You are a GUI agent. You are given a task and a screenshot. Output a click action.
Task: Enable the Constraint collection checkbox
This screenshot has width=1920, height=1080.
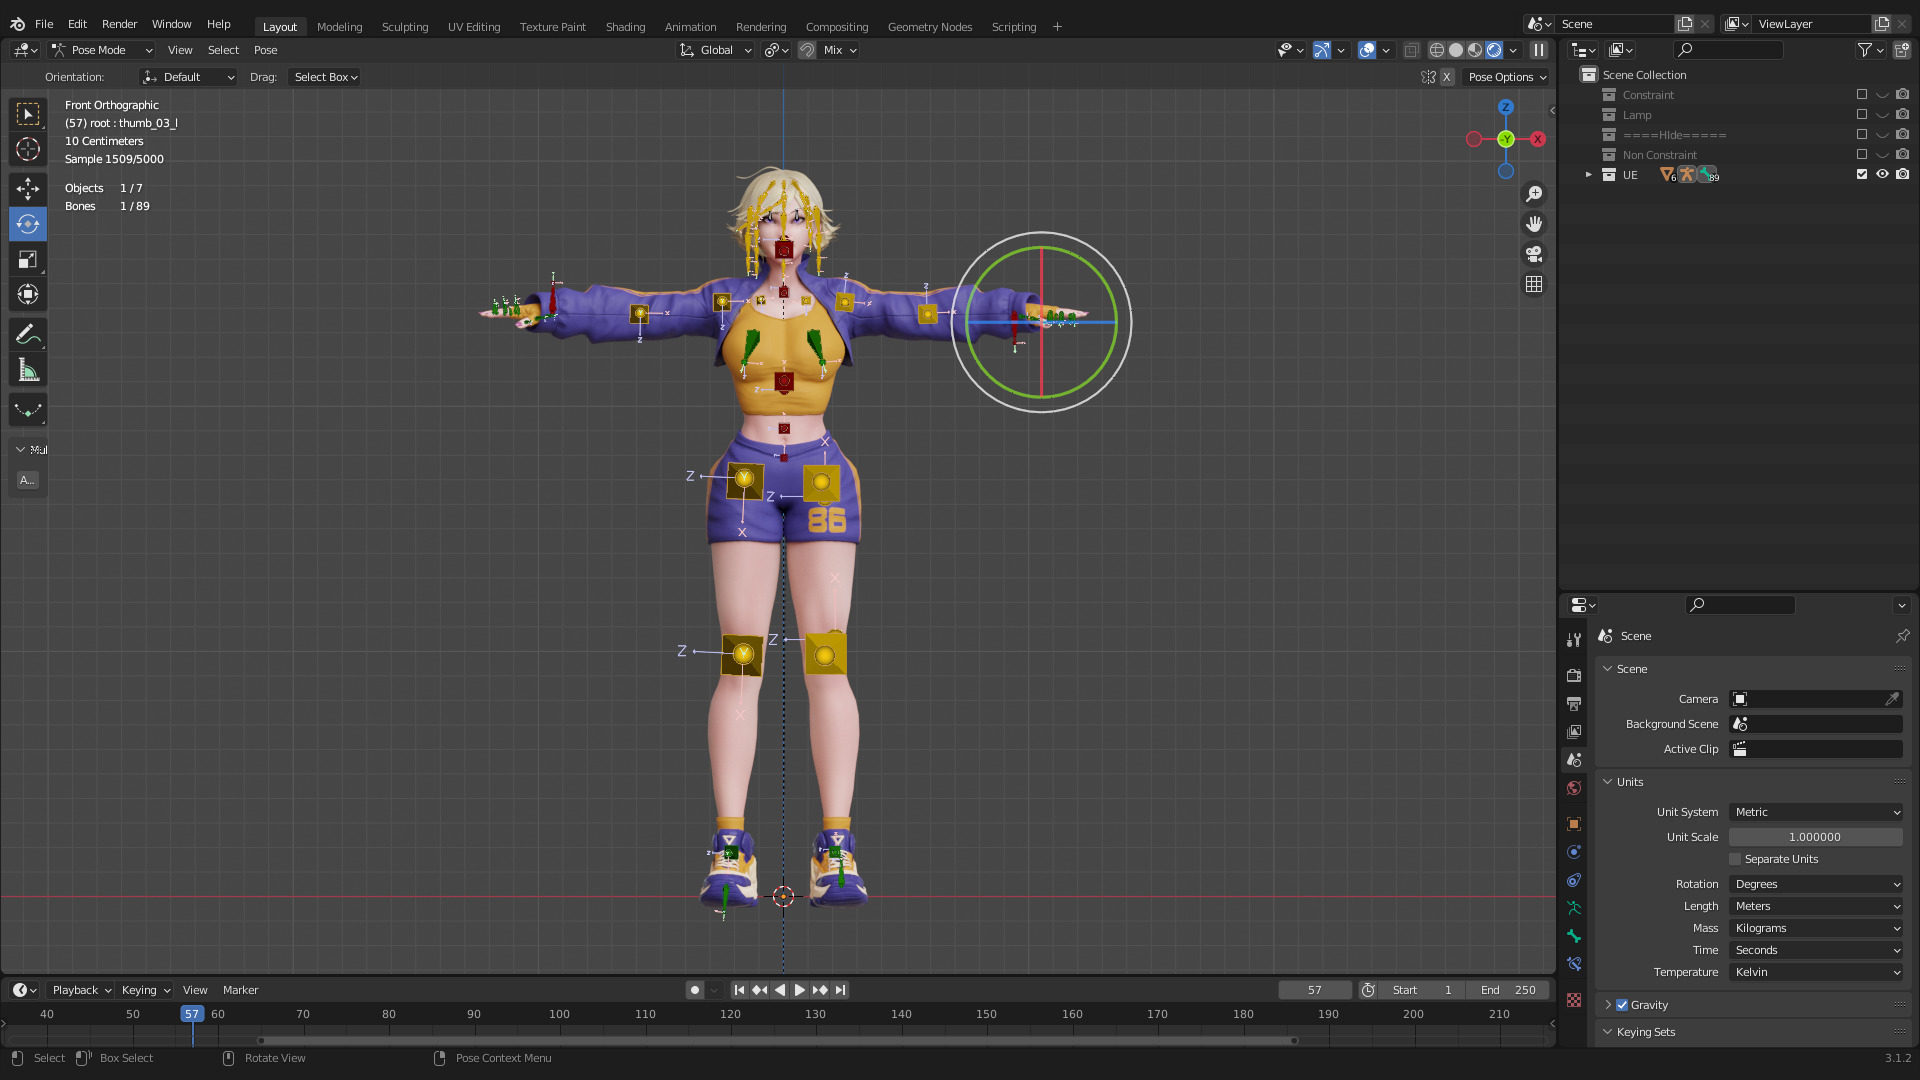click(x=1862, y=95)
